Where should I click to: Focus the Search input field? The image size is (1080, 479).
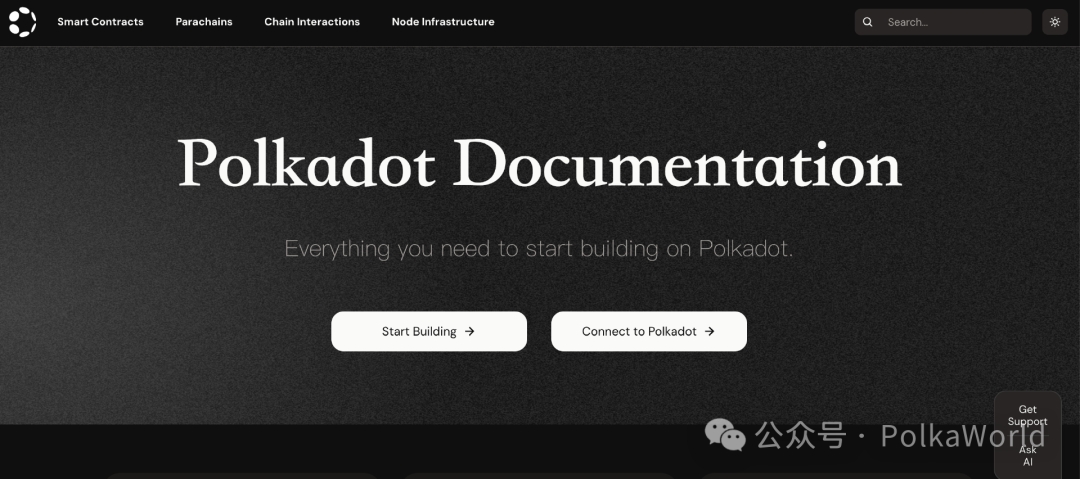(x=943, y=22)
